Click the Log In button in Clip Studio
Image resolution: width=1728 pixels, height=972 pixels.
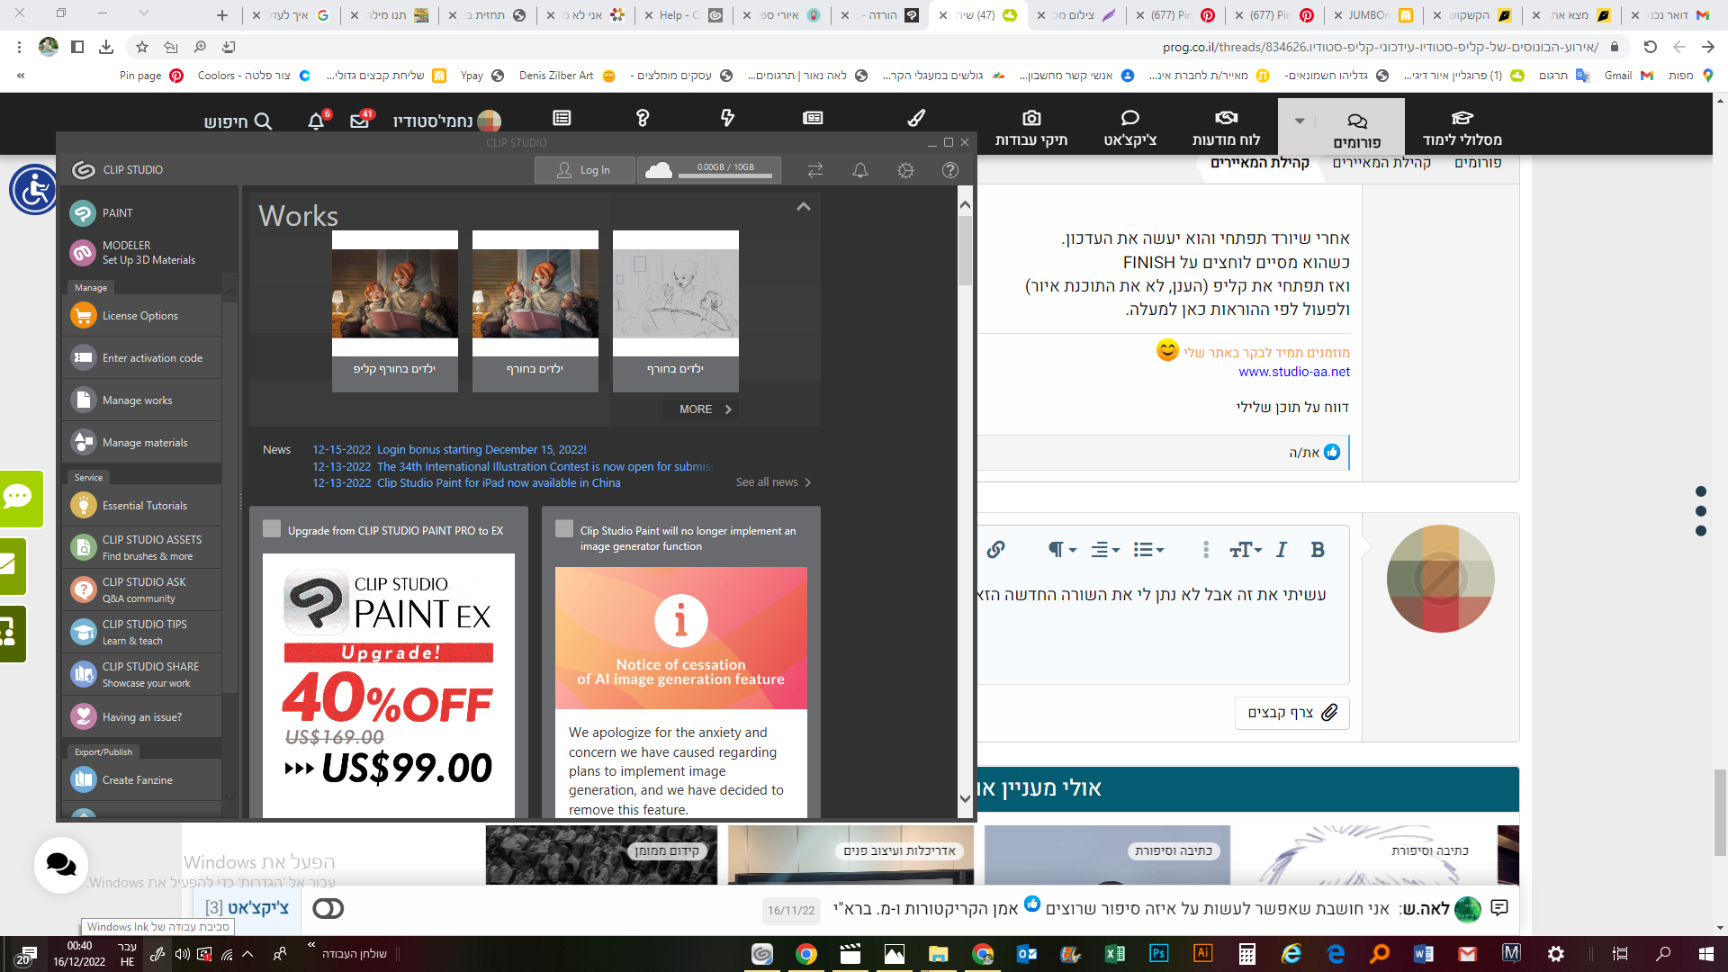point(585,170)
